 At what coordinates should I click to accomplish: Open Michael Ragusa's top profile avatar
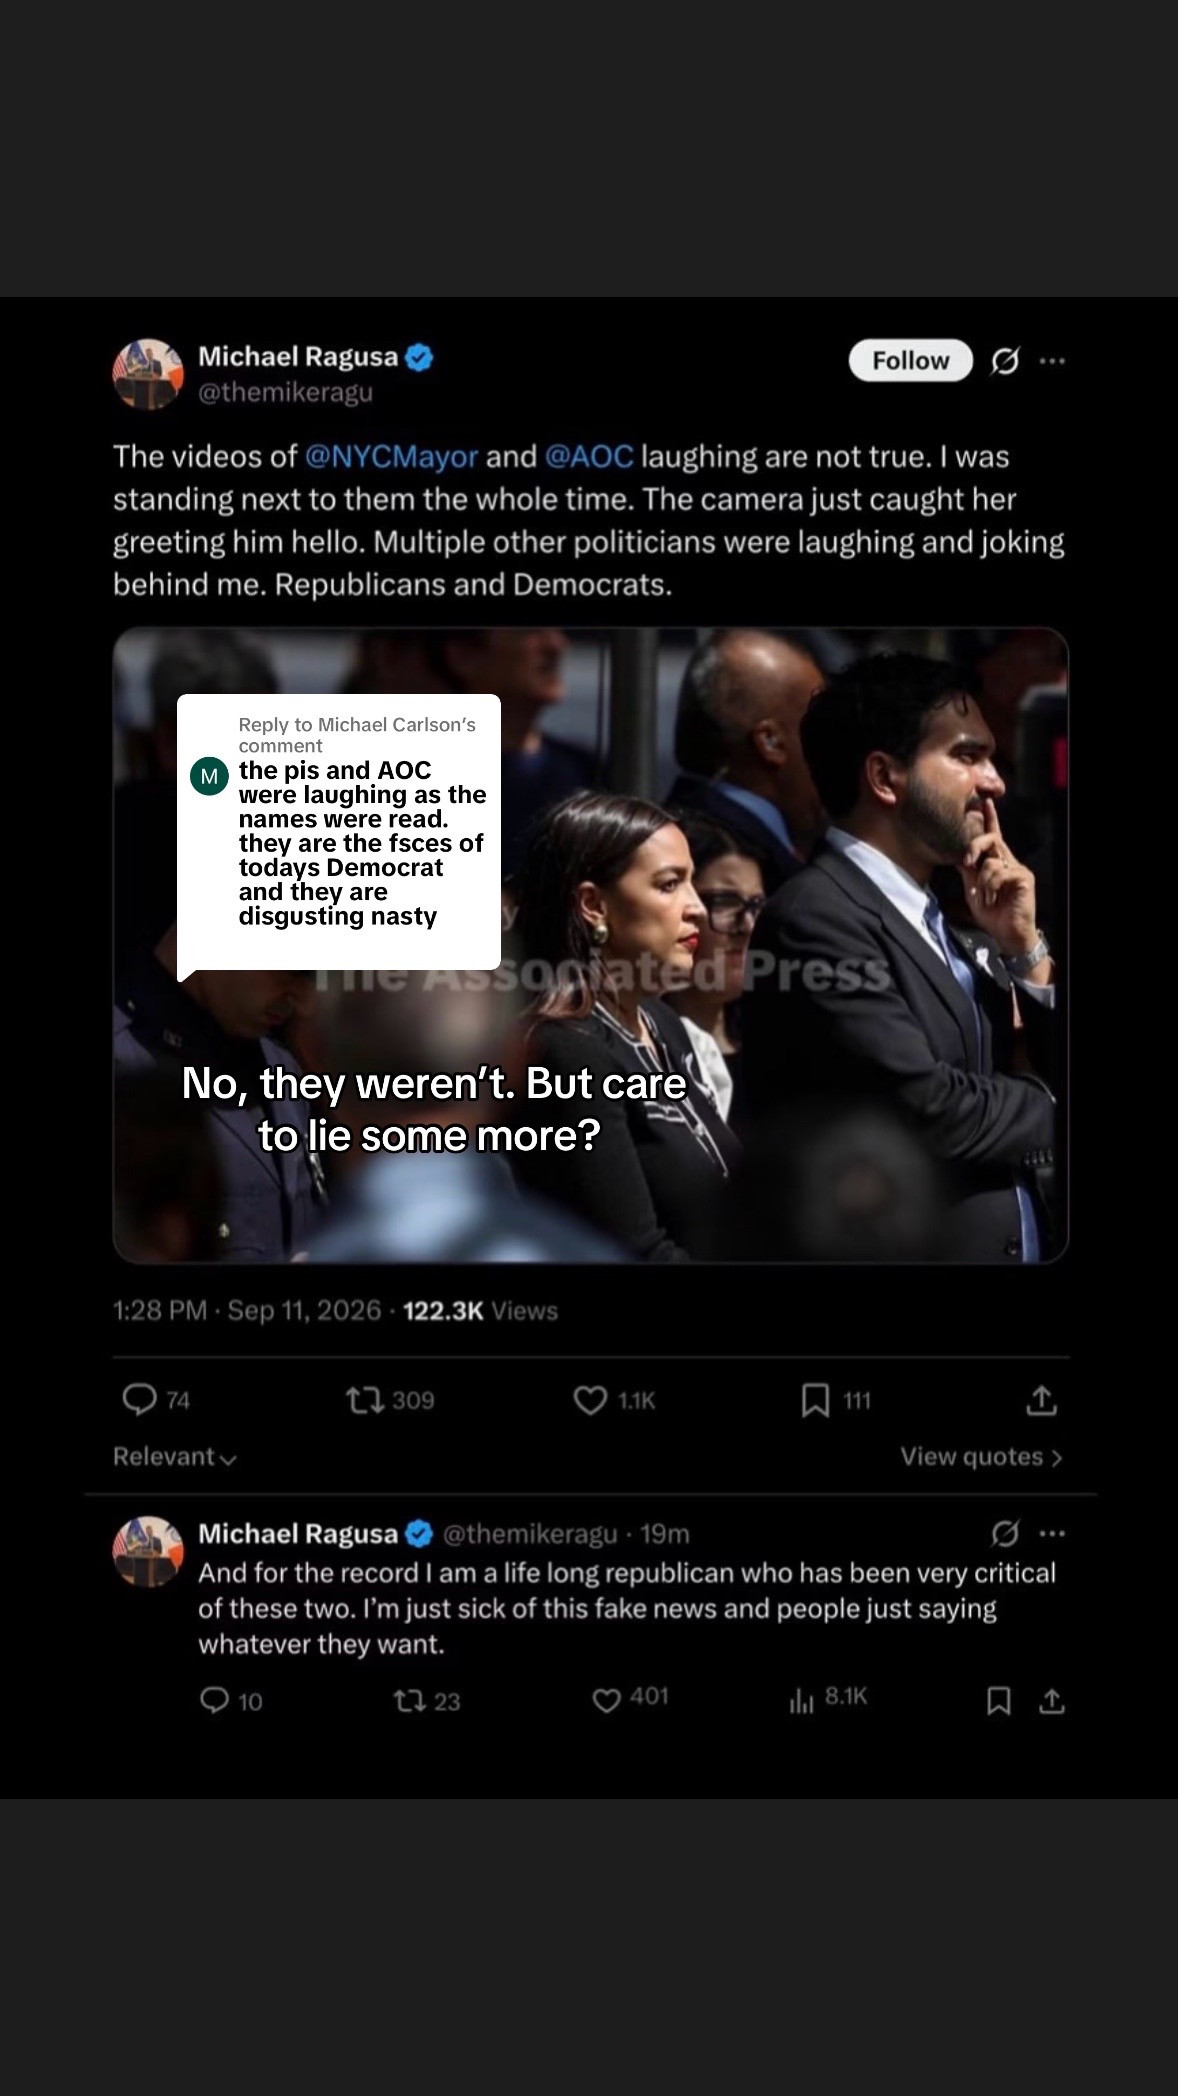(148, 374)
